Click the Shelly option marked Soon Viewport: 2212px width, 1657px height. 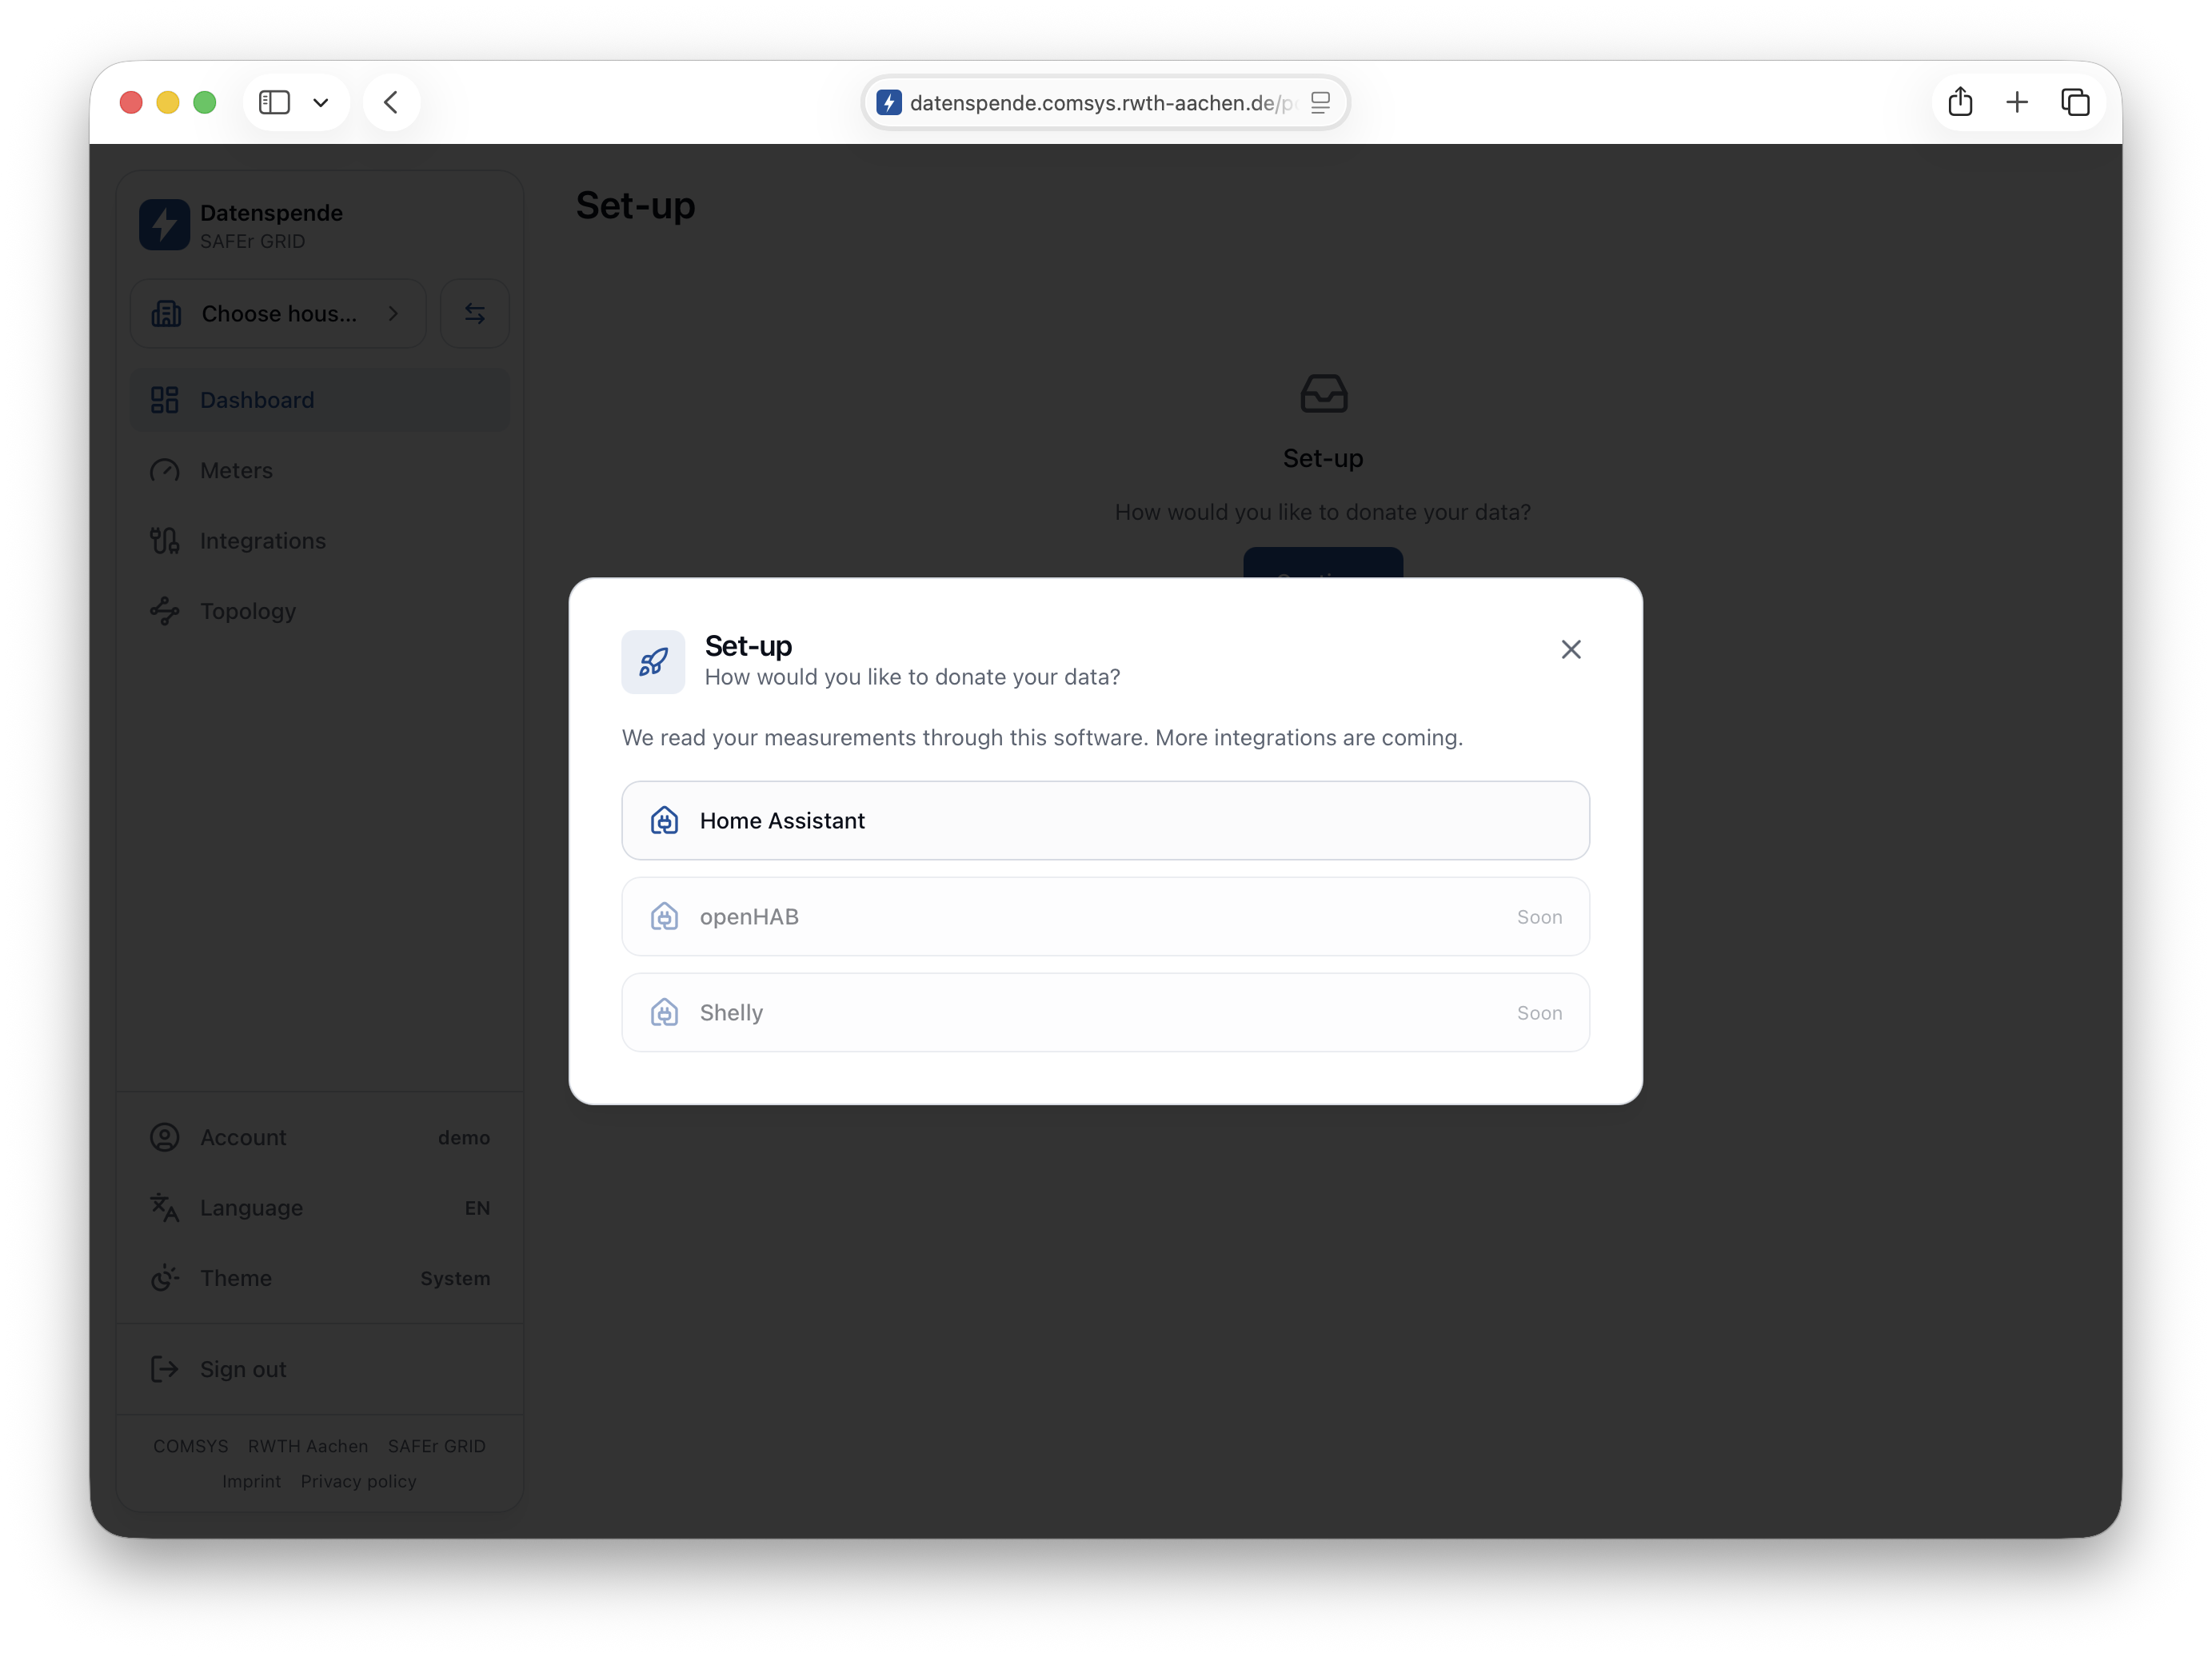tap(1105, 1013)
